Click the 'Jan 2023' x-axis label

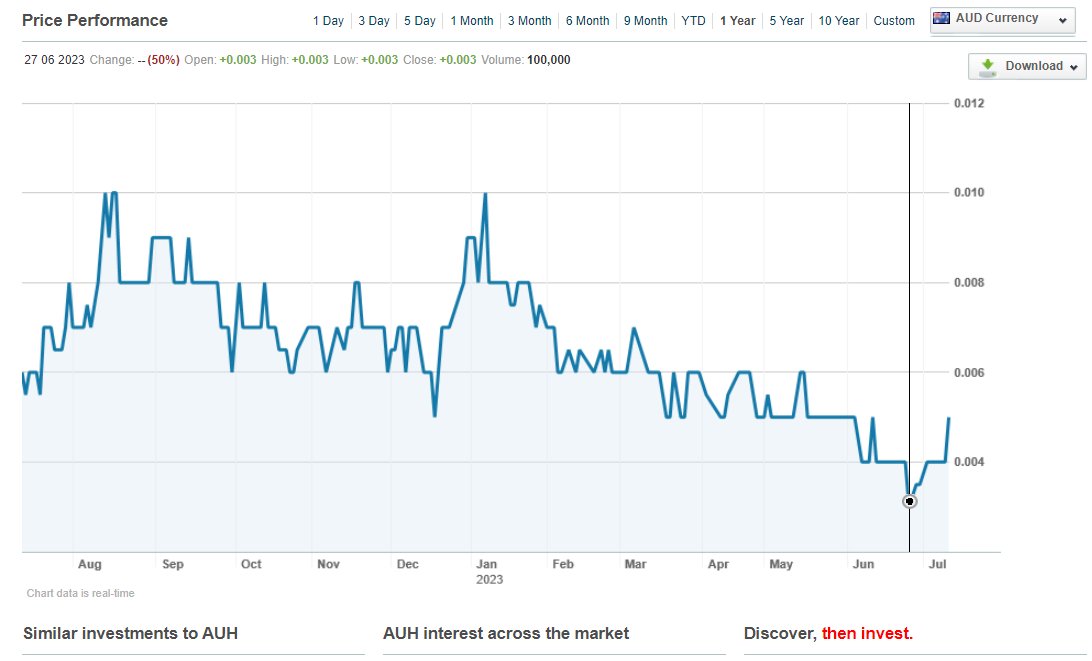[489, 572]
